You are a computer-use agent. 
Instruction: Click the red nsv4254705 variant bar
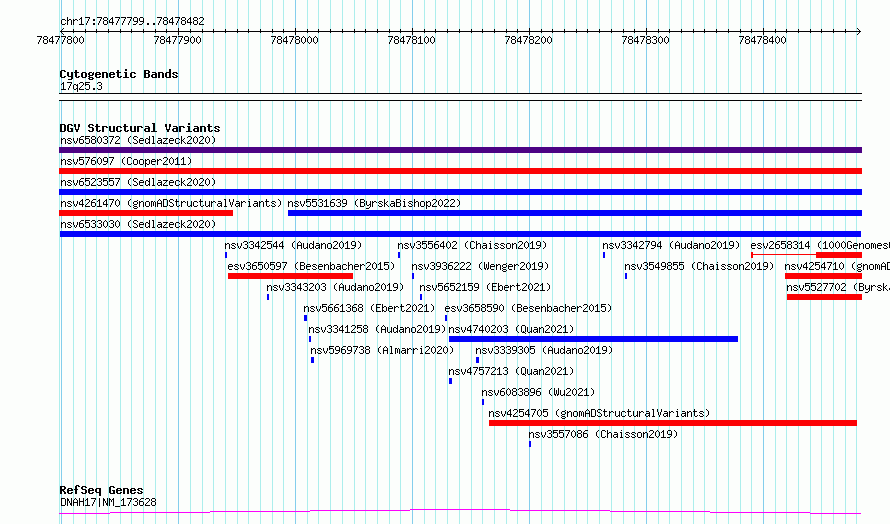click(673, 423)
